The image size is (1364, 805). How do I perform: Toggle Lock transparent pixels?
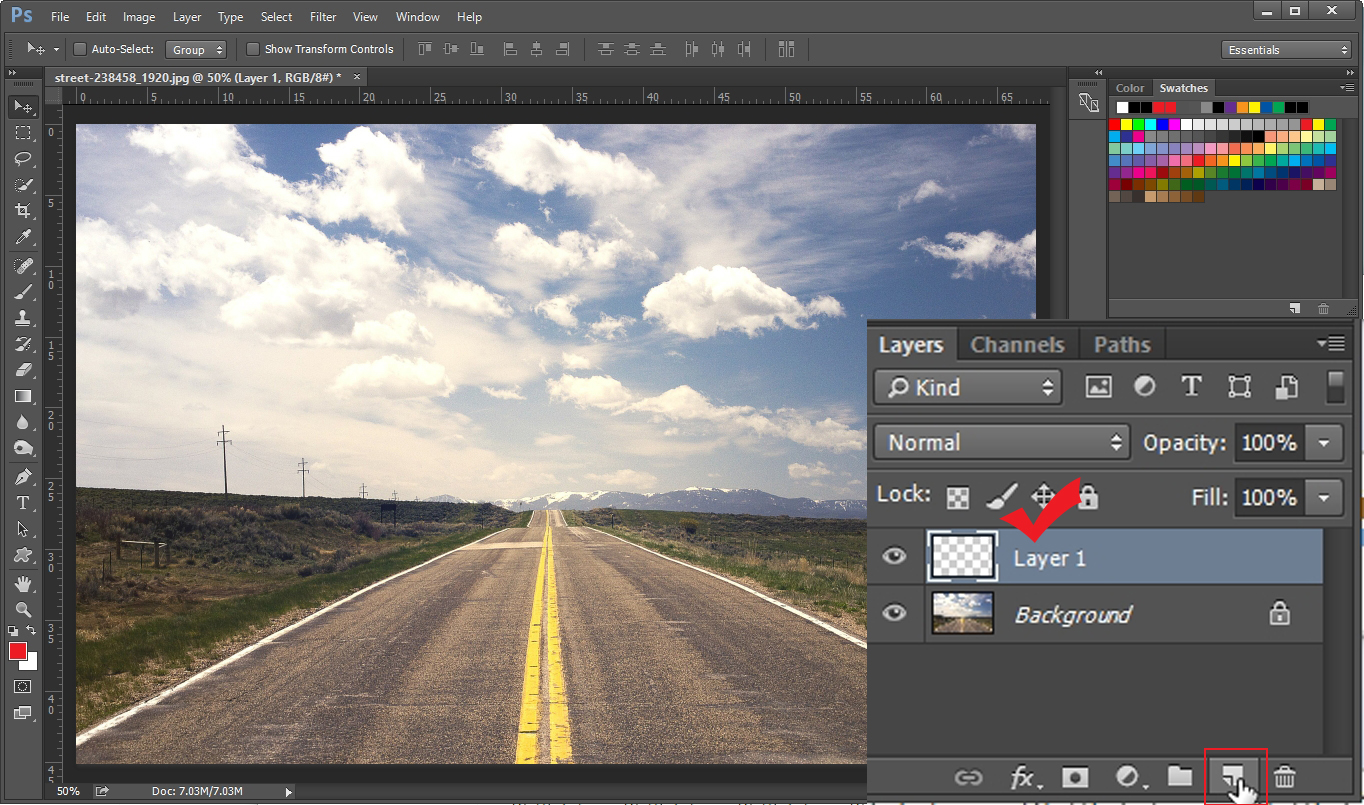pos(958,497)
